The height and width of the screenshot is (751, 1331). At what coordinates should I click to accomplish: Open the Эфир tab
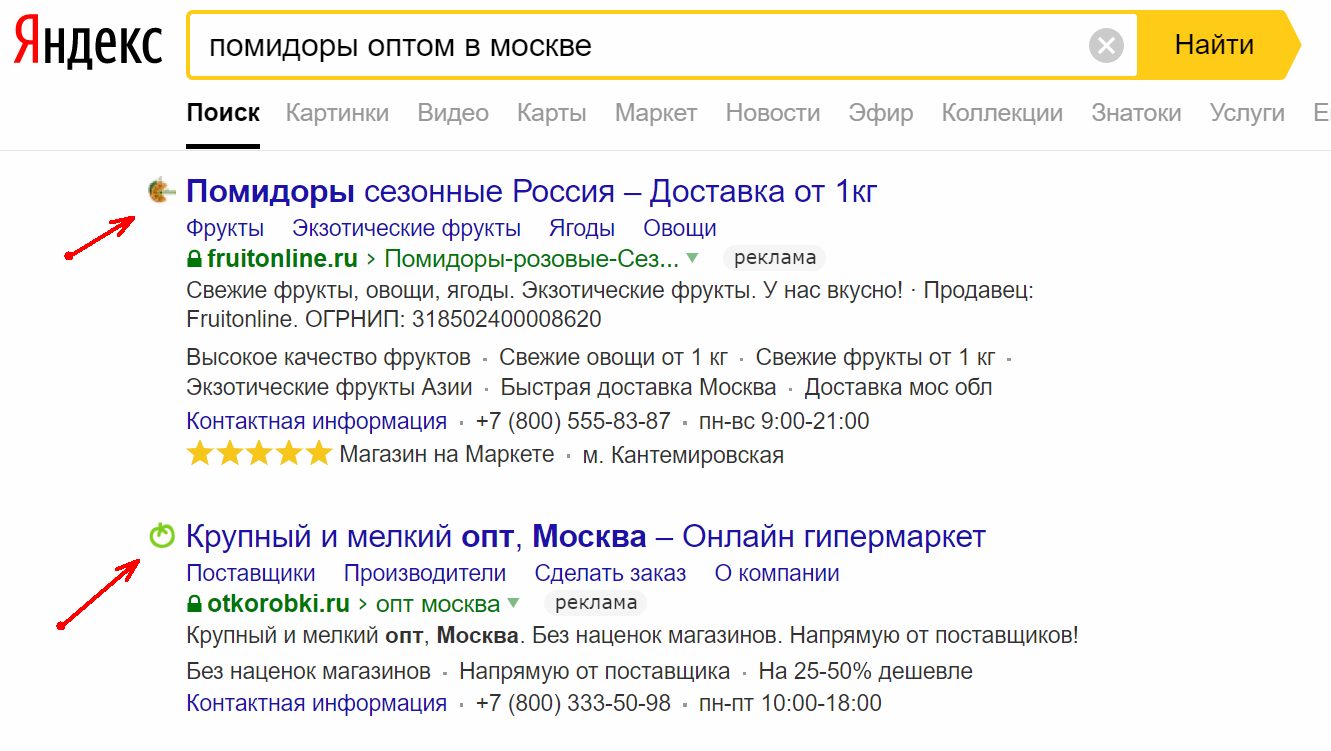tap(881, 113)
